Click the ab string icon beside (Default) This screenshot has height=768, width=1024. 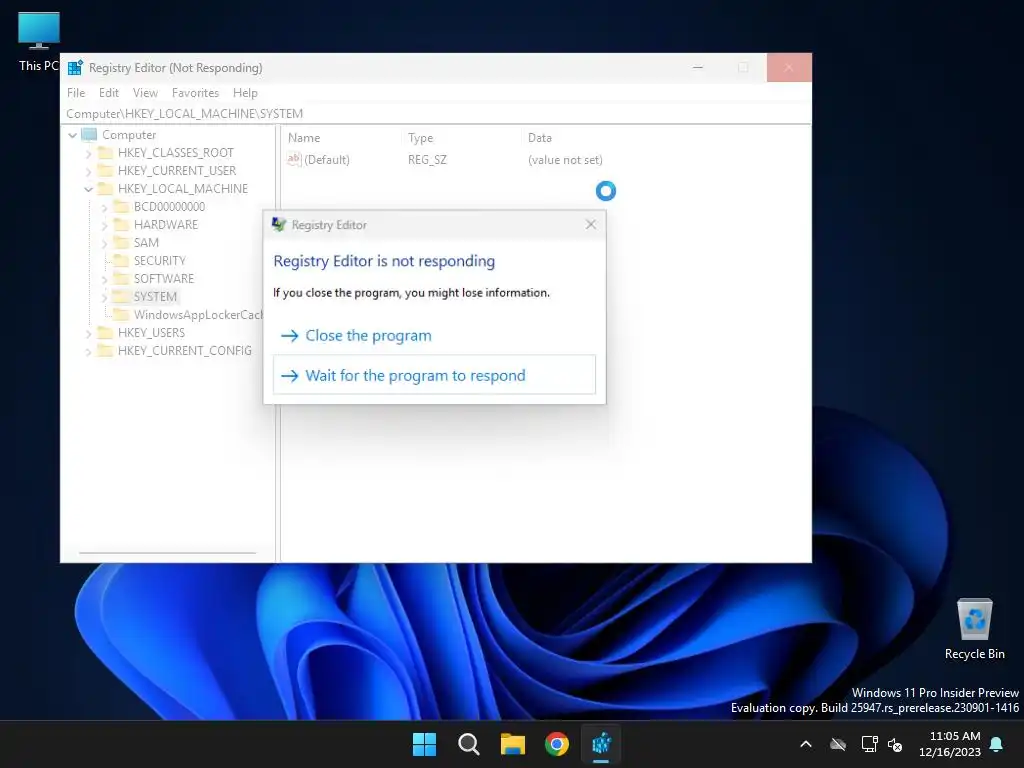click(294, 159)
